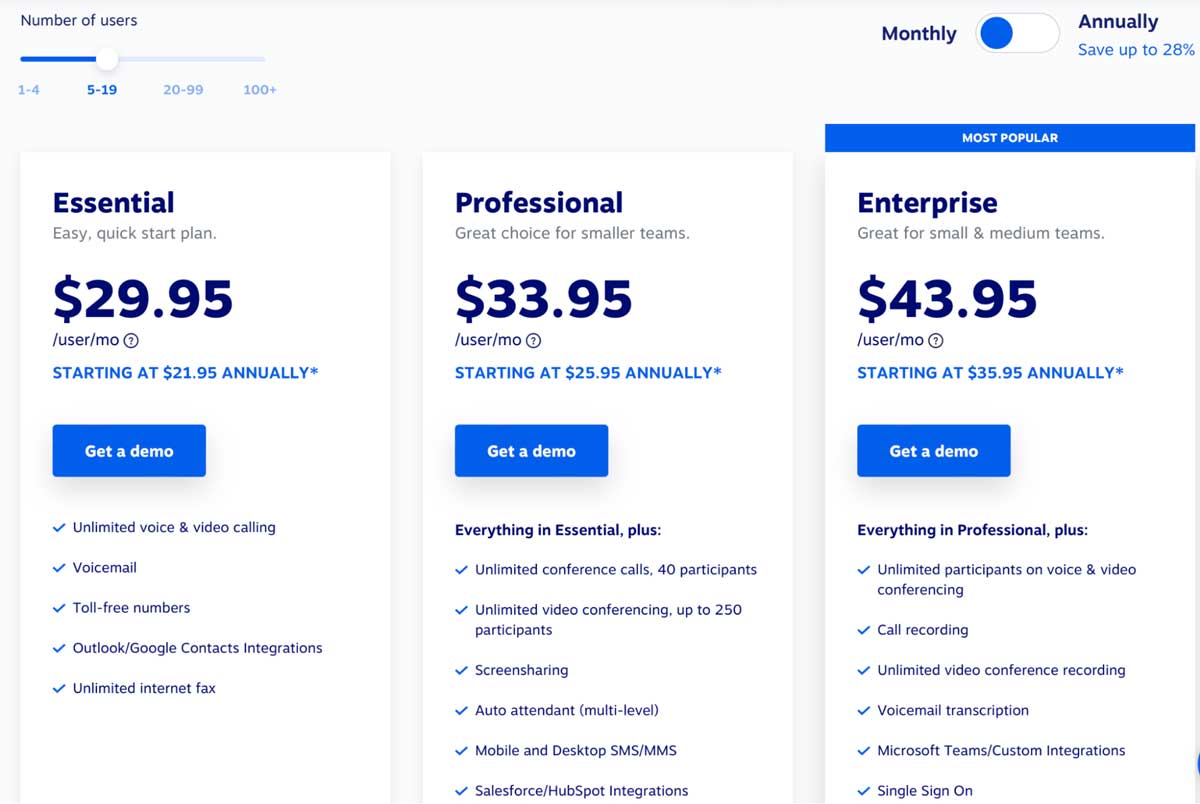
Task: Click the checkmark beside Call recording
Action: [863, 630]
